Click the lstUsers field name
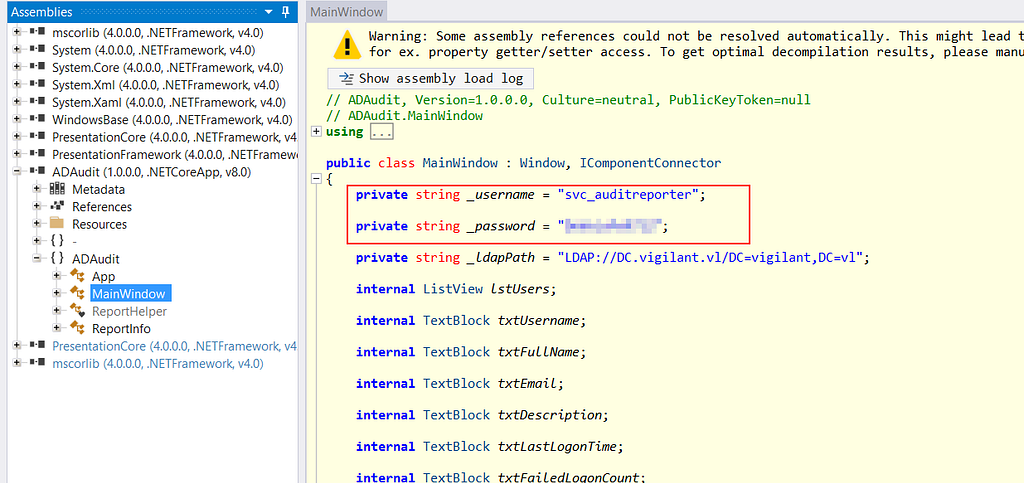This screenshot has width=1024, height=483. click(x=520, y=289)
